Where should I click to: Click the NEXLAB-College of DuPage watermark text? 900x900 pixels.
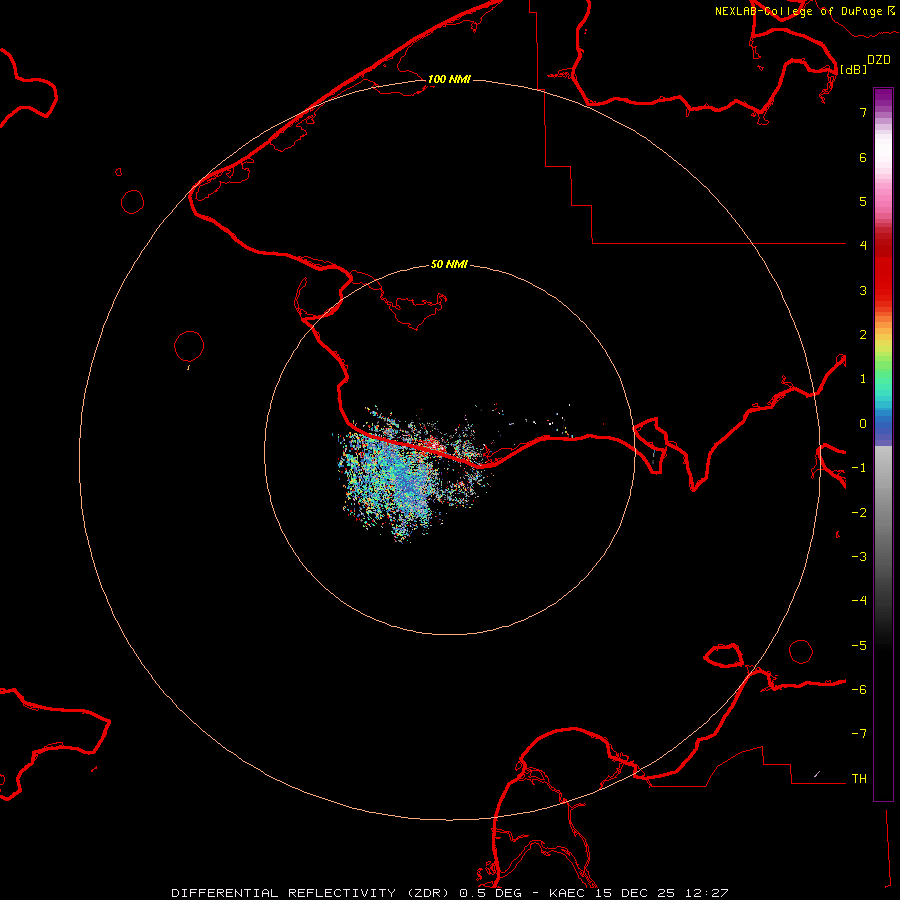(799, 11)
